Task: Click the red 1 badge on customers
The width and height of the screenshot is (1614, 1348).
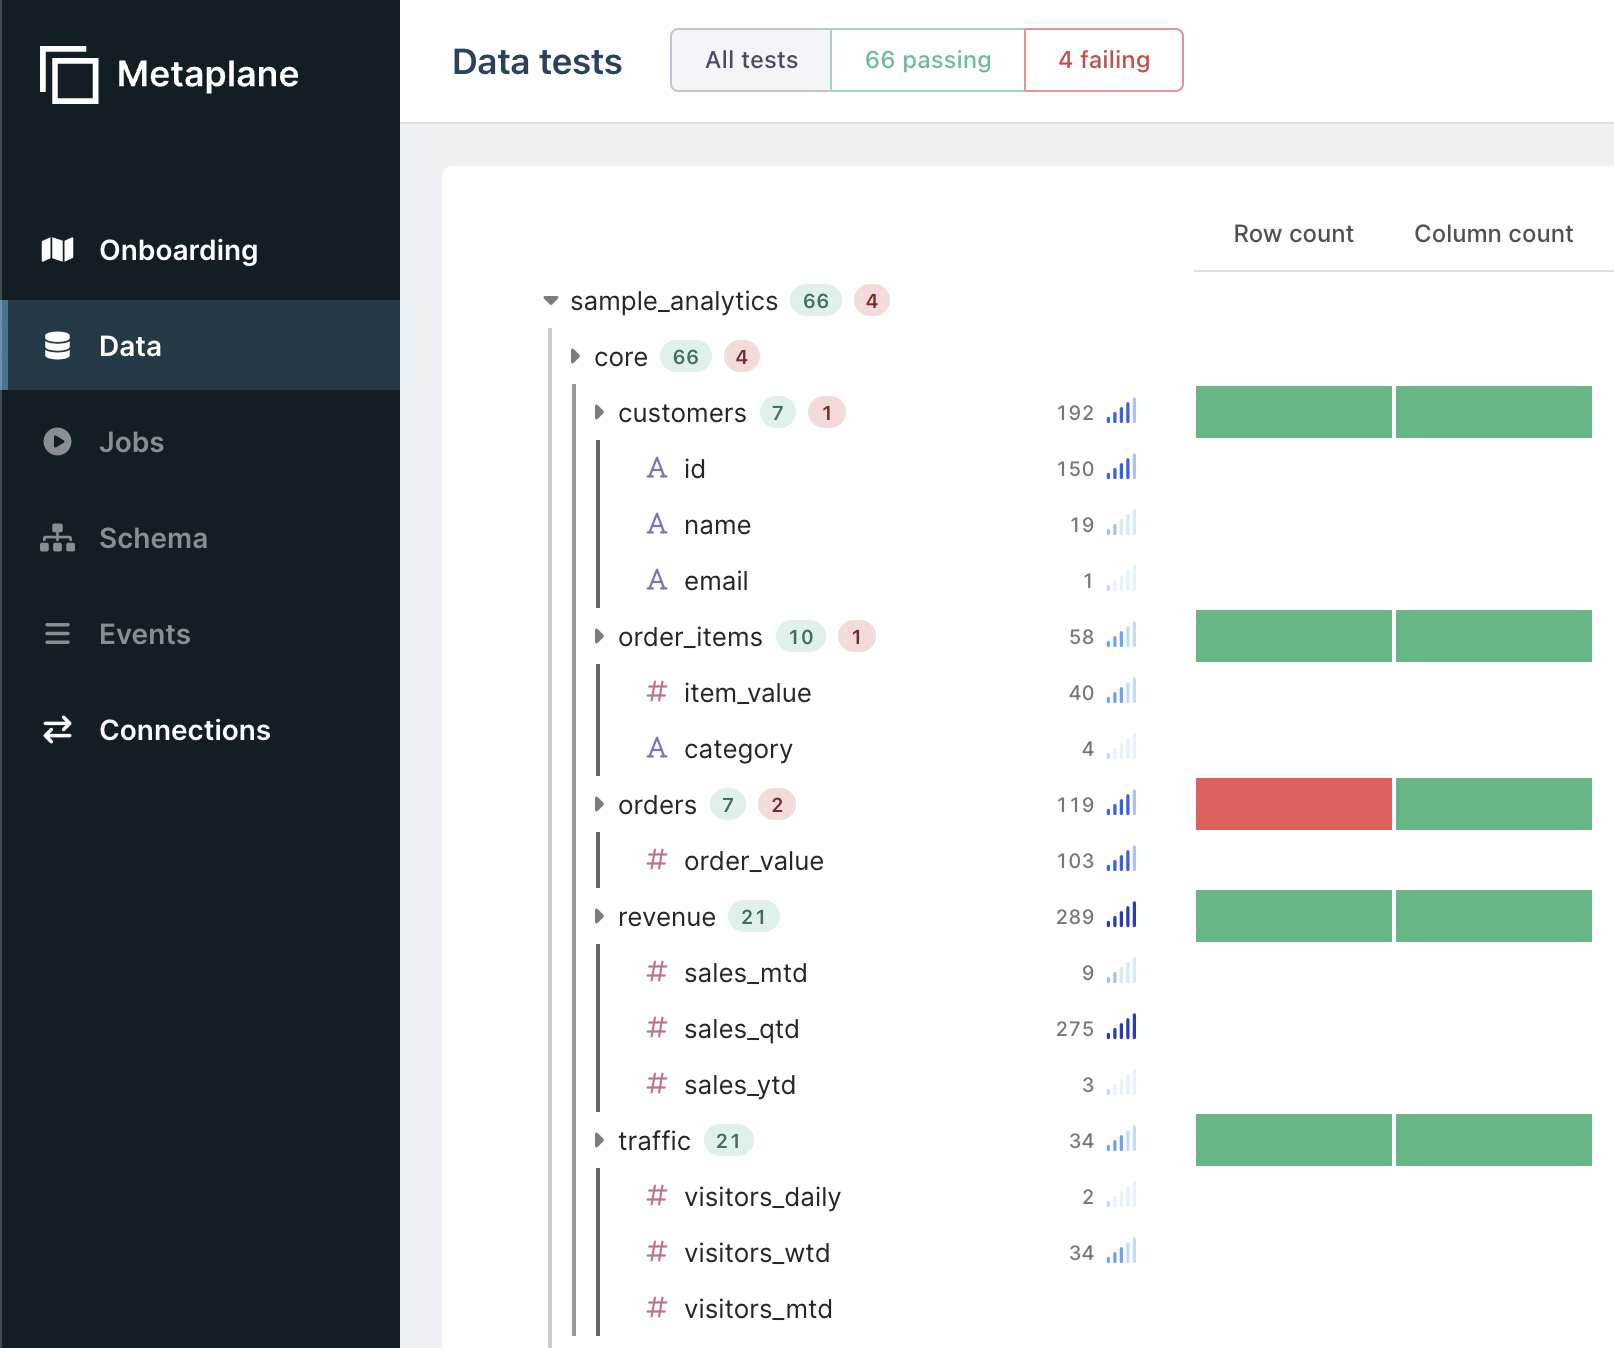Action: click(827, 412)
